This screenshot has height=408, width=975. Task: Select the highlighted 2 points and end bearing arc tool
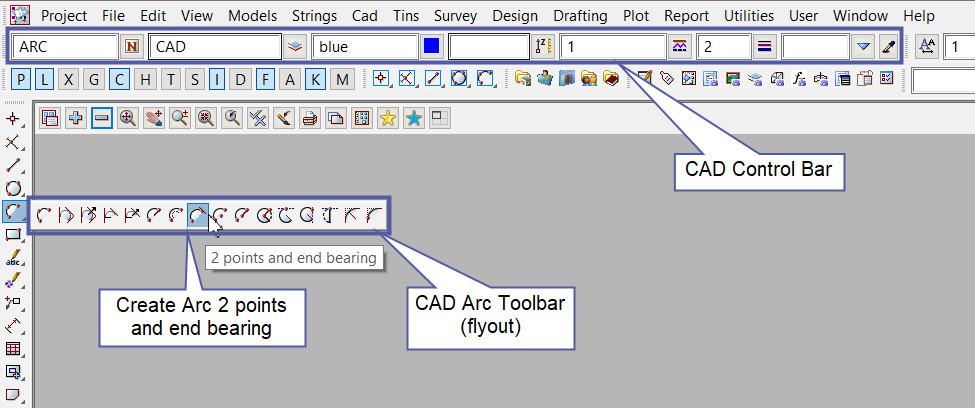pyautogui.click(x=198, y=215)
